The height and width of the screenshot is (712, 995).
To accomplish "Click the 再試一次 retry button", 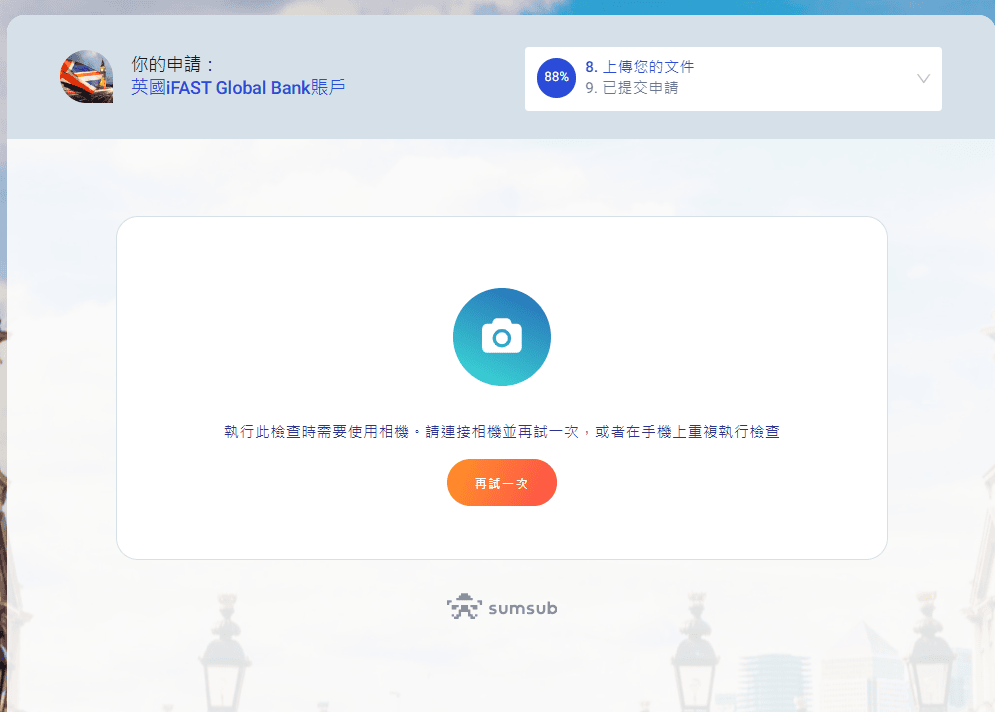I will (x=501, y=483).
